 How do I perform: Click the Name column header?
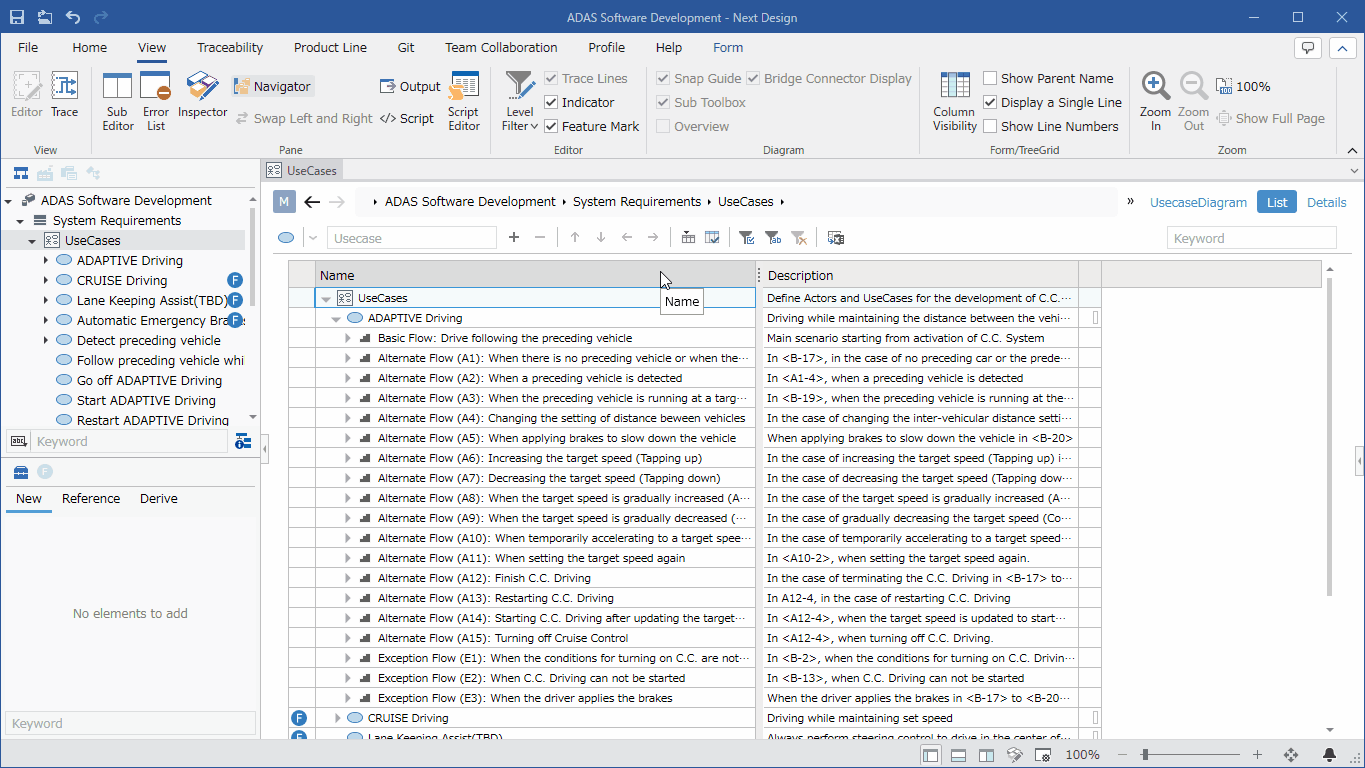click(536, 275)
